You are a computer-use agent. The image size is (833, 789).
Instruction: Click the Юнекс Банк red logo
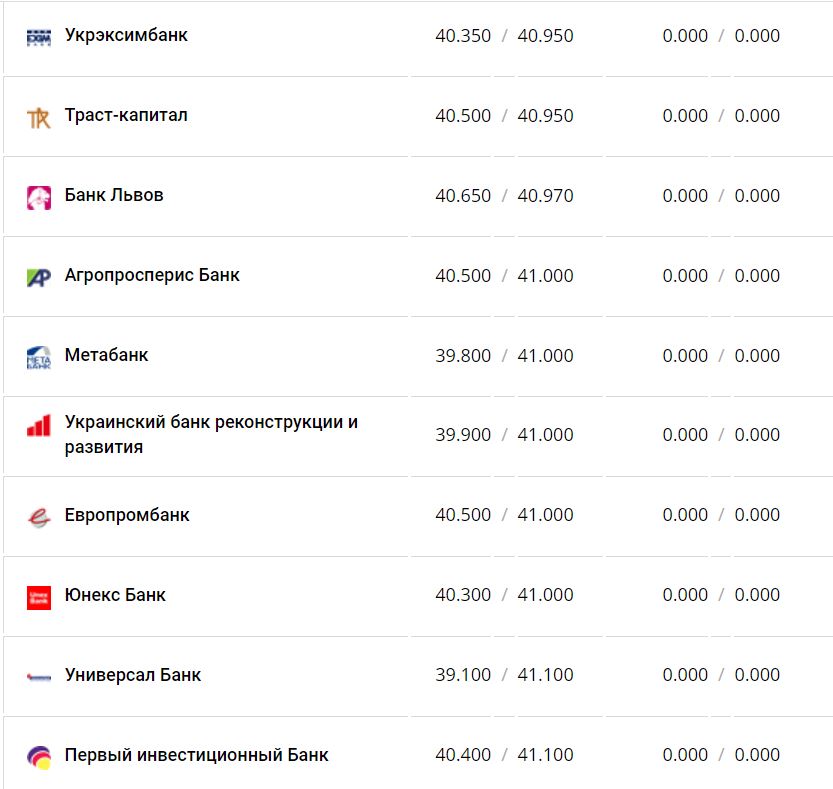click(x=38, y=597)
